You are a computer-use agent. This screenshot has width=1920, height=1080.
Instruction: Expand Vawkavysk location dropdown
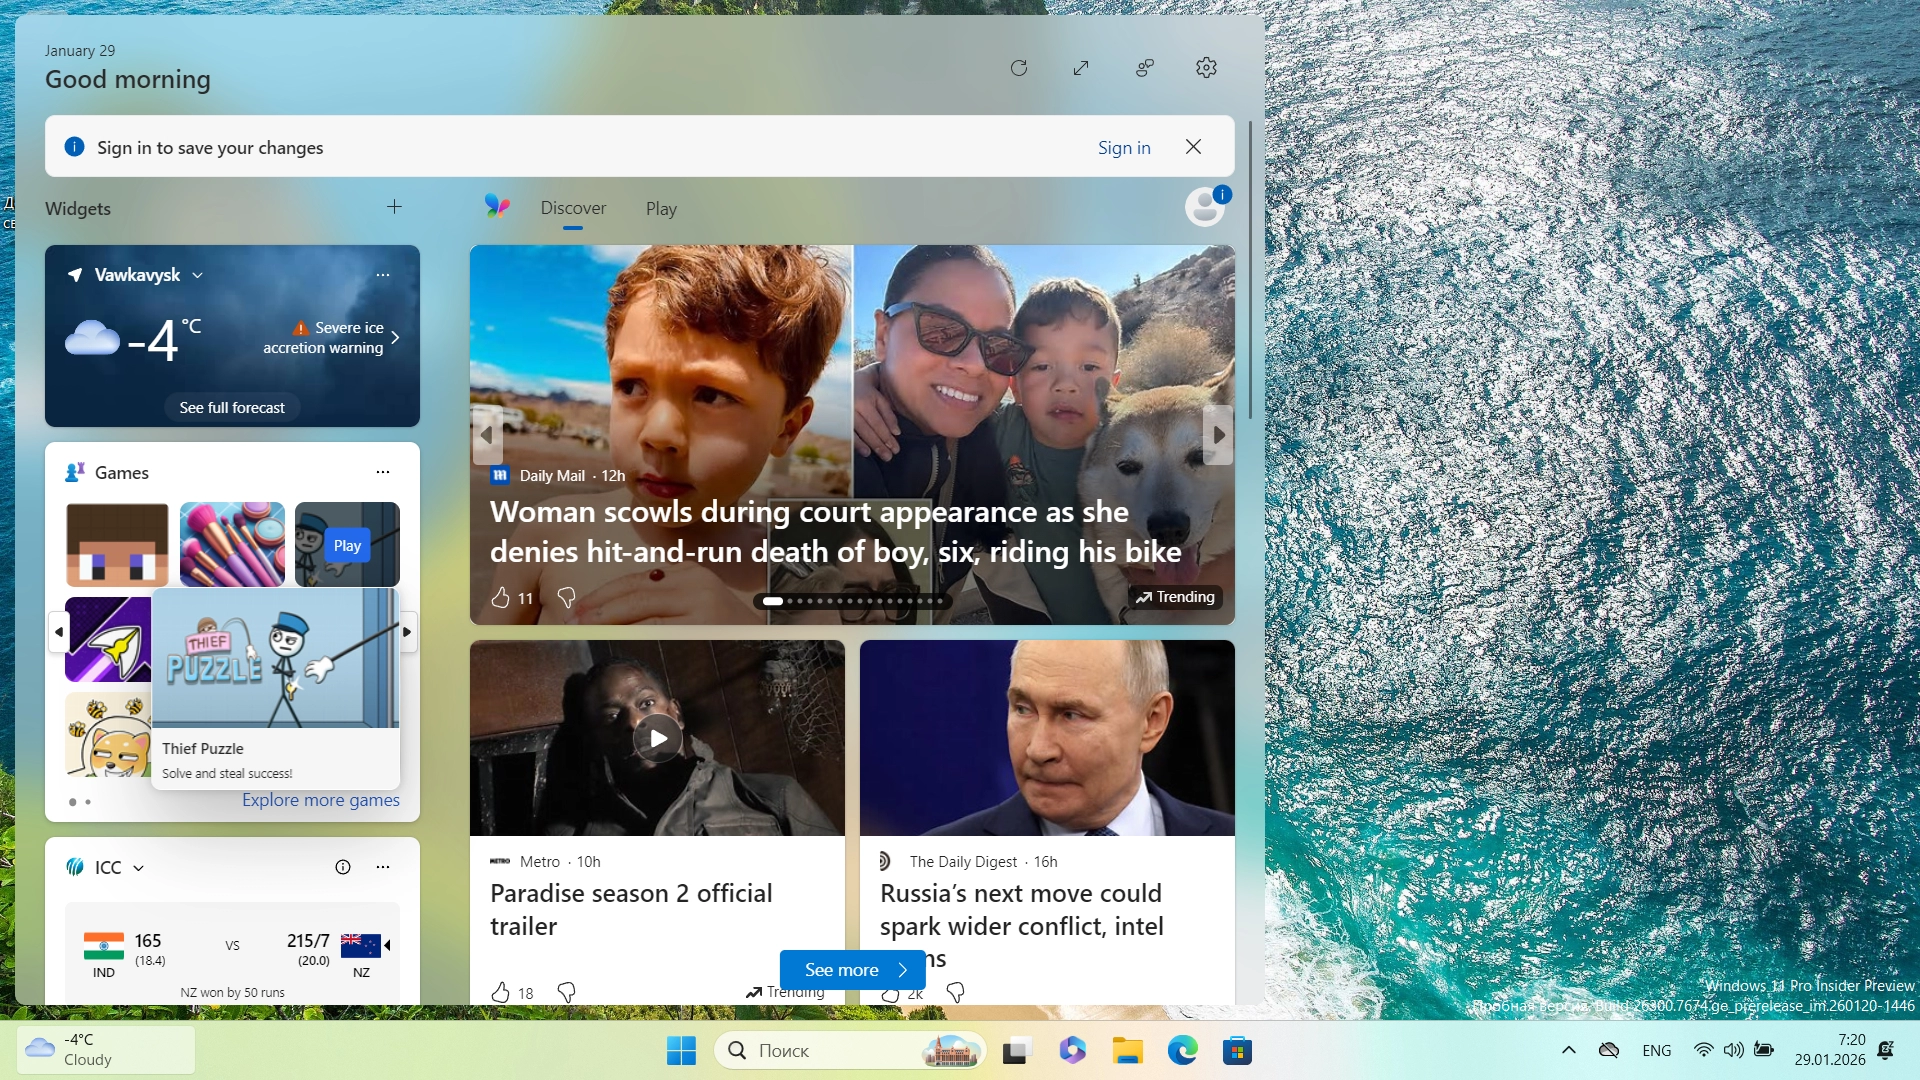point(198,275)
